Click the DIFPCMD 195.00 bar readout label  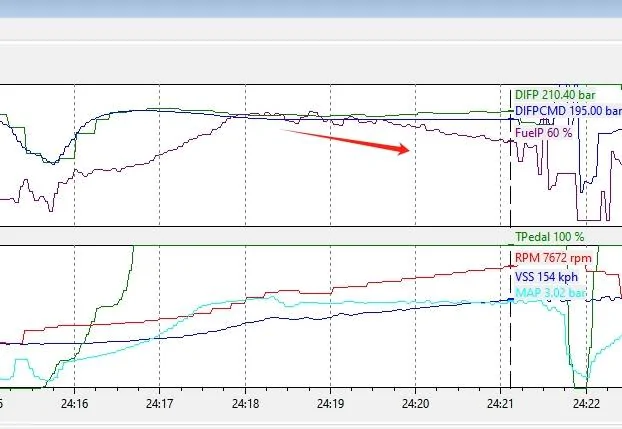pos(568,111)
